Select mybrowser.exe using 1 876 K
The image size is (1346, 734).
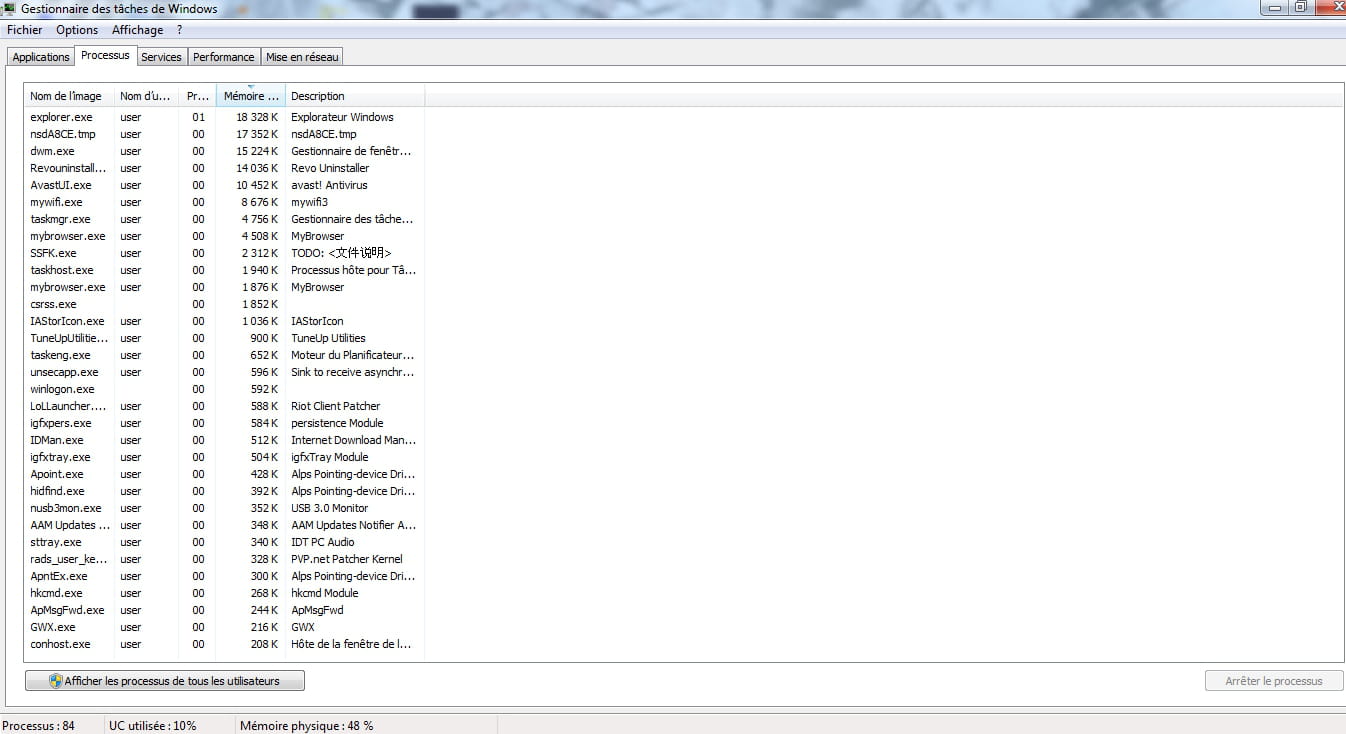click(x=225, y=287)
